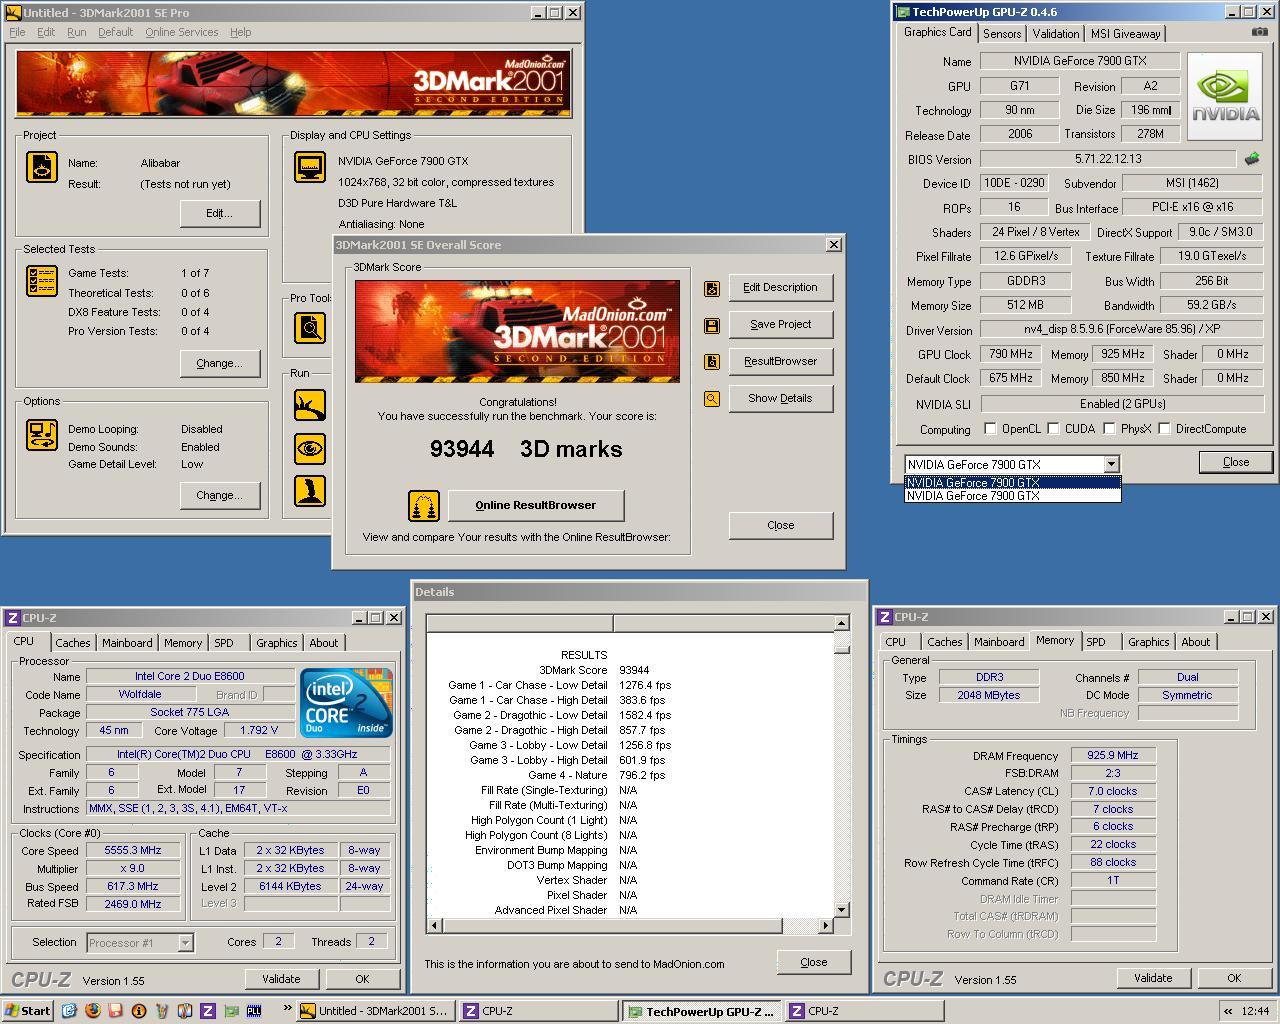This screenshot has height=1024, width=1280.
Task: Click the Save Project button
Action: (x=781, y=324)
